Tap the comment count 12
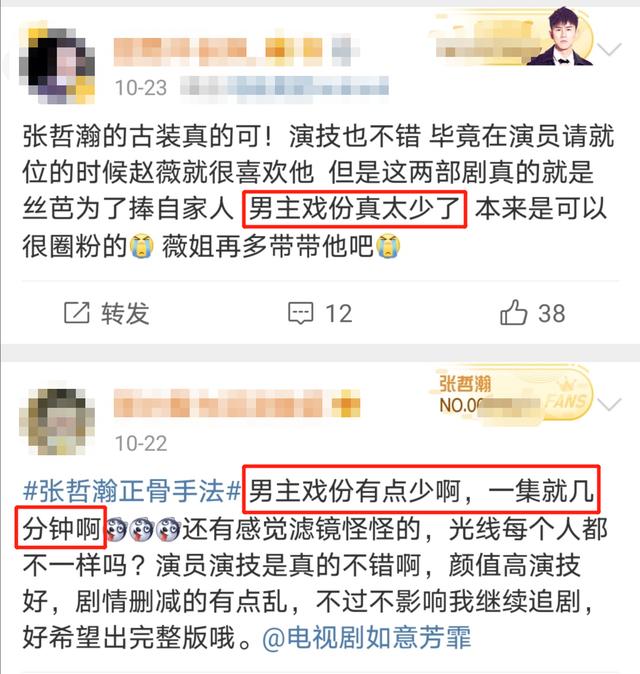The image size is (640, 674). (339, 313)
